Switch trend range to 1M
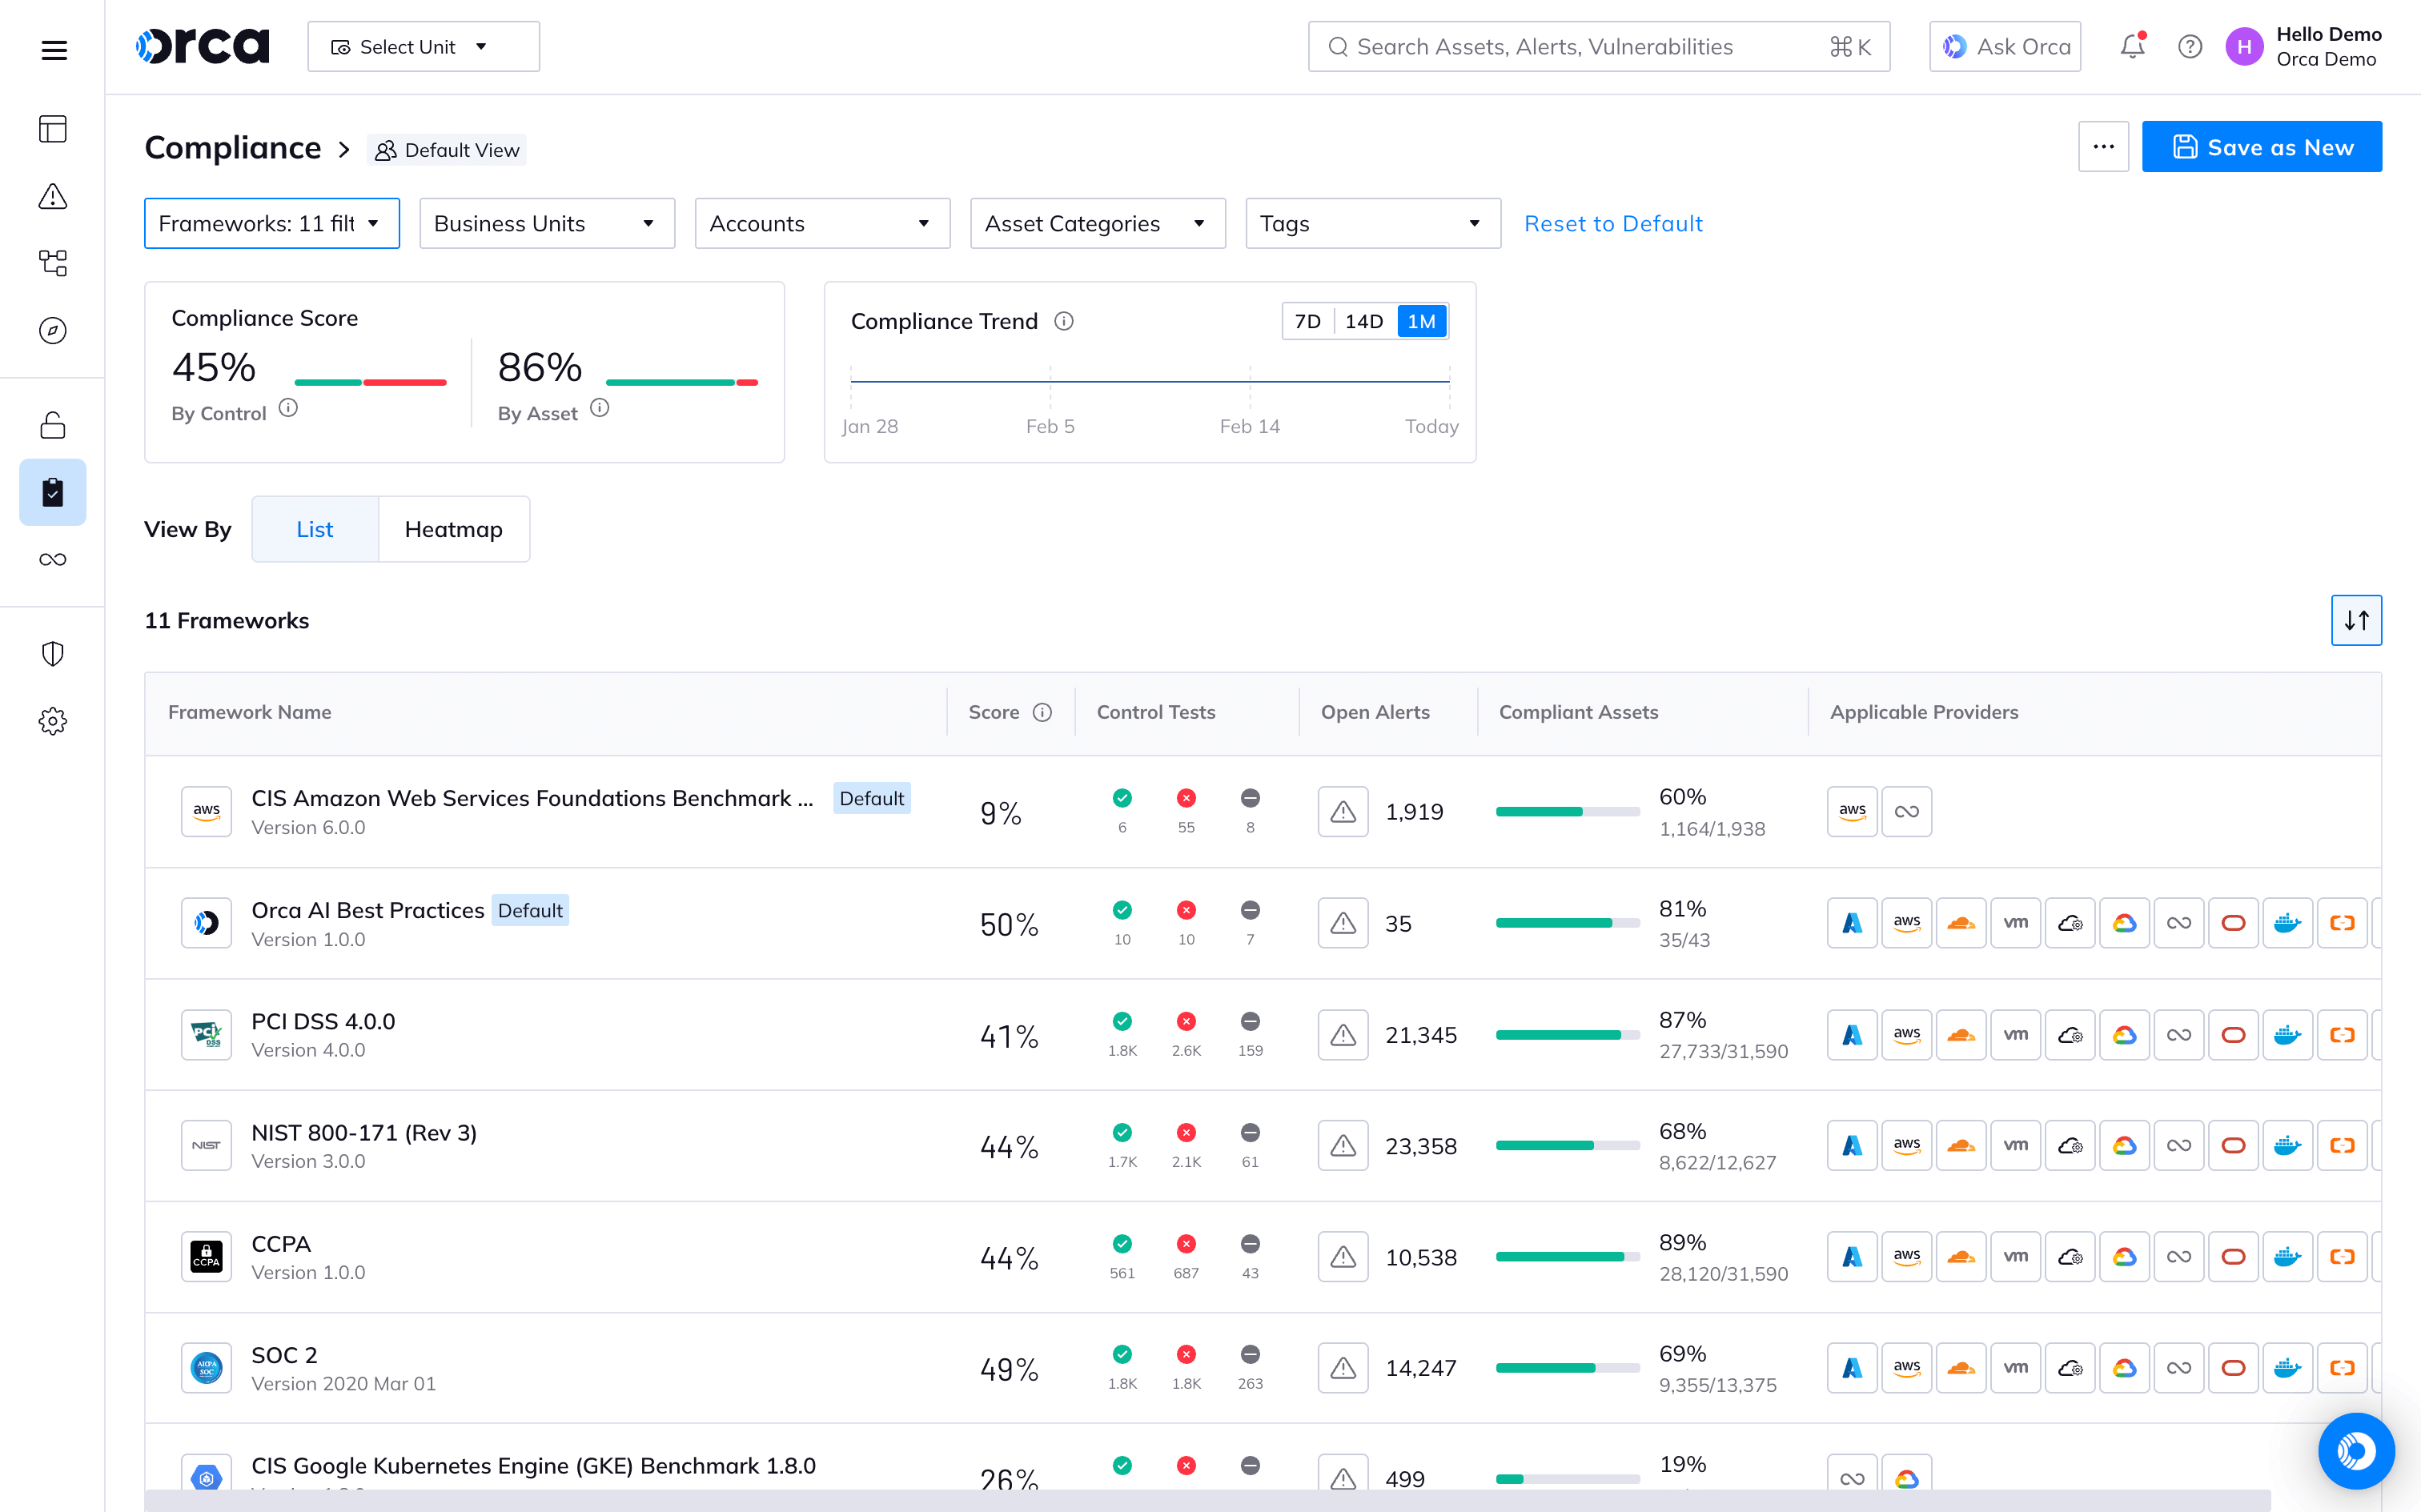Screen dimensions: 2421x1512 (1421, 321)
